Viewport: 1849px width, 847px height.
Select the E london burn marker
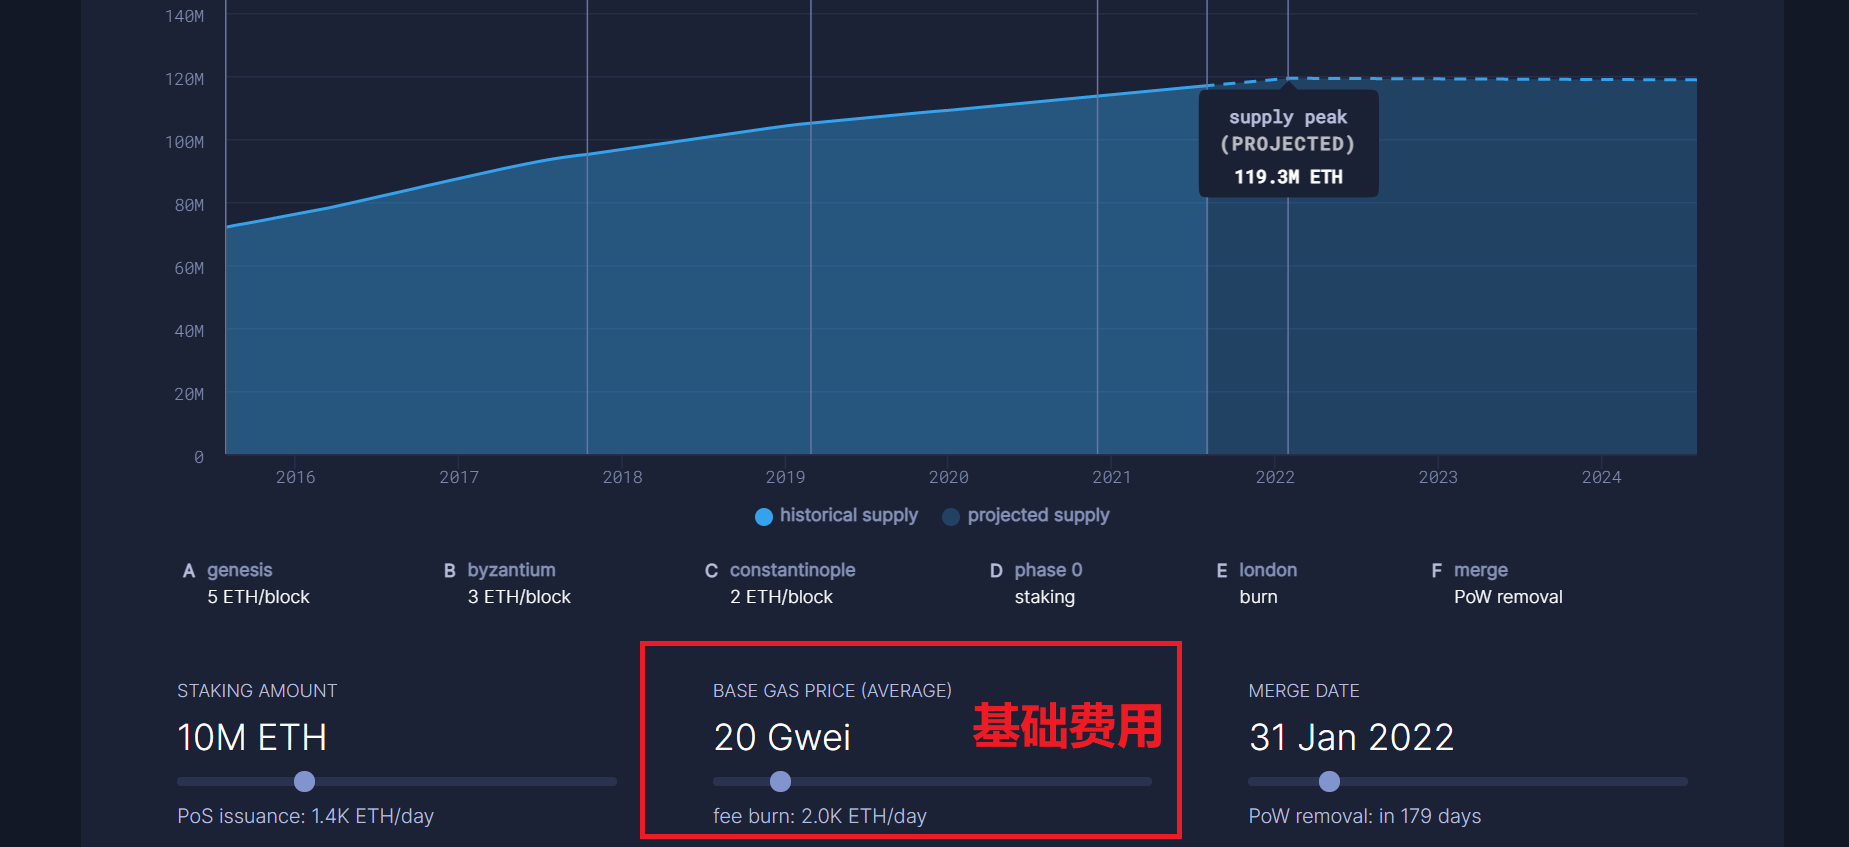point(1256,583)
